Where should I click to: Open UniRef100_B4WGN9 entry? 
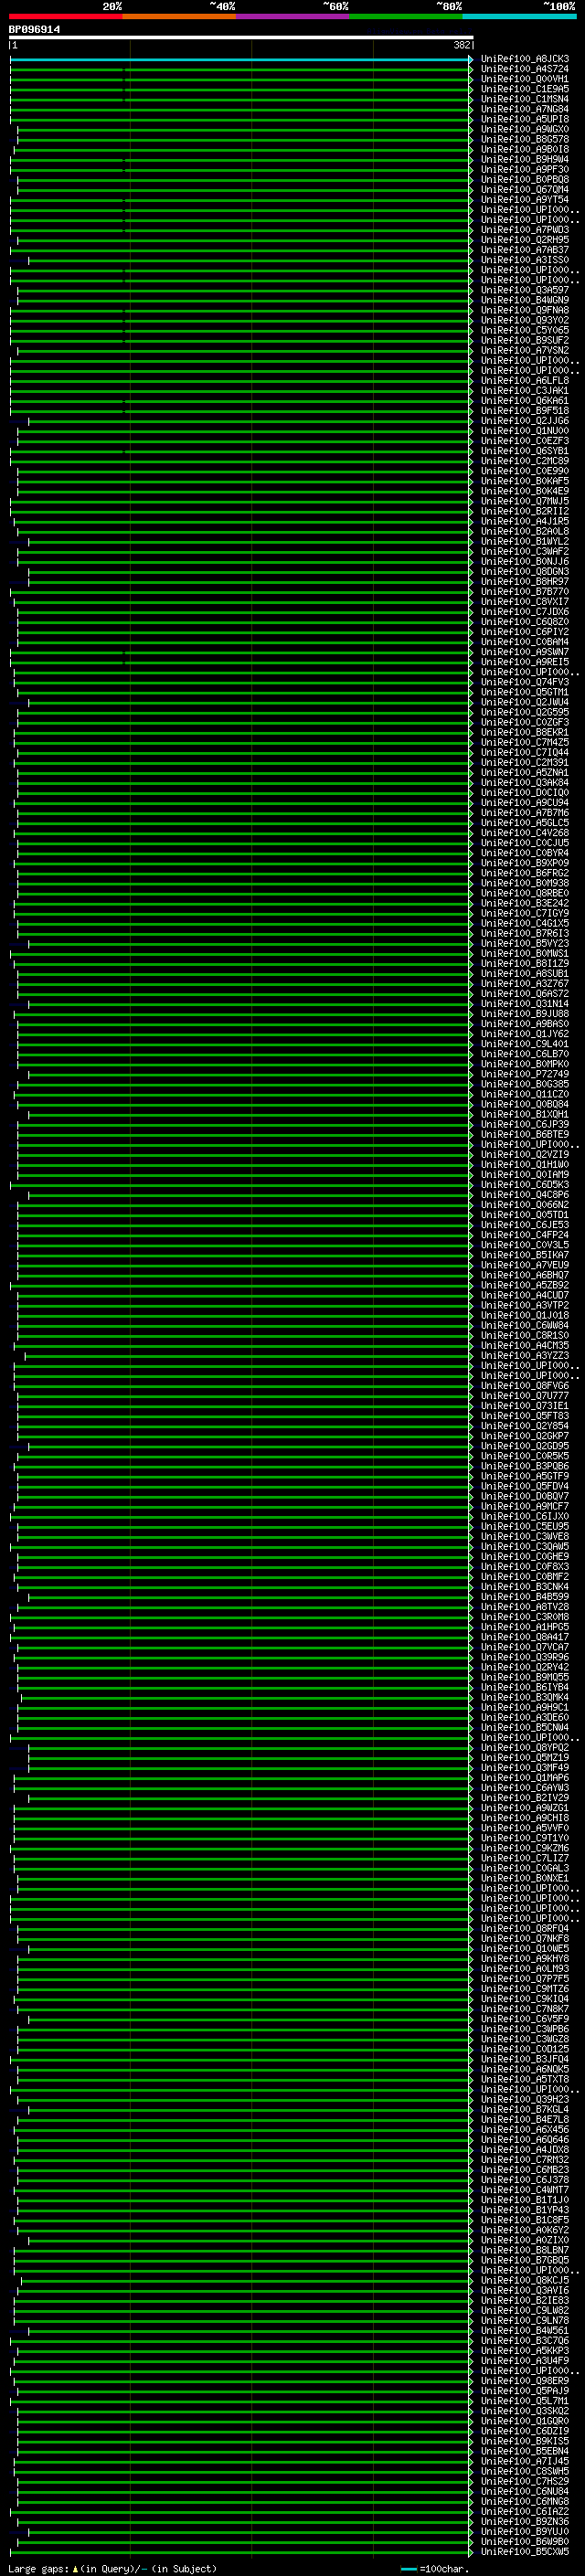click(x=525, y=300)
